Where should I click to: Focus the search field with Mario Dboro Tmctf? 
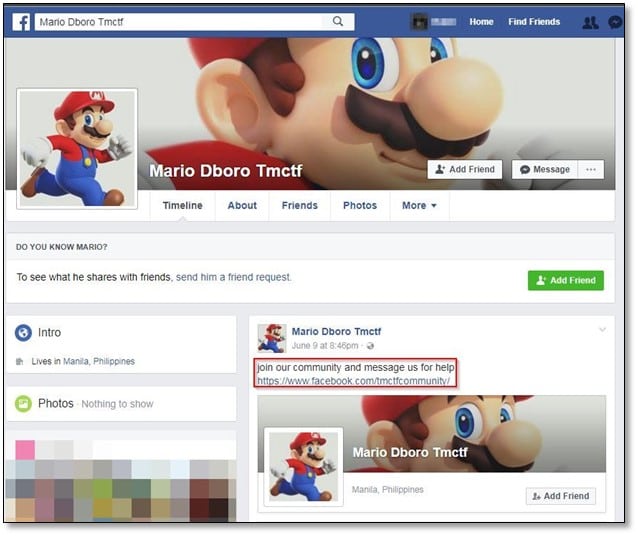180,21
